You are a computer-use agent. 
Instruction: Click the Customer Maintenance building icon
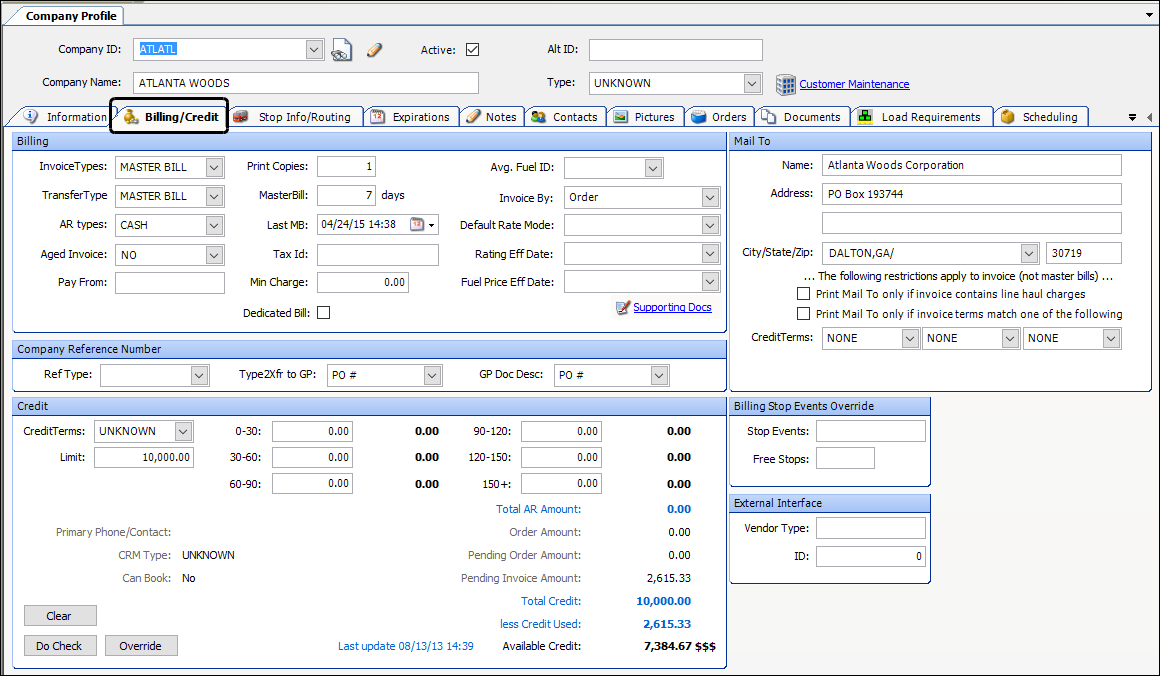tap(786, 84)
